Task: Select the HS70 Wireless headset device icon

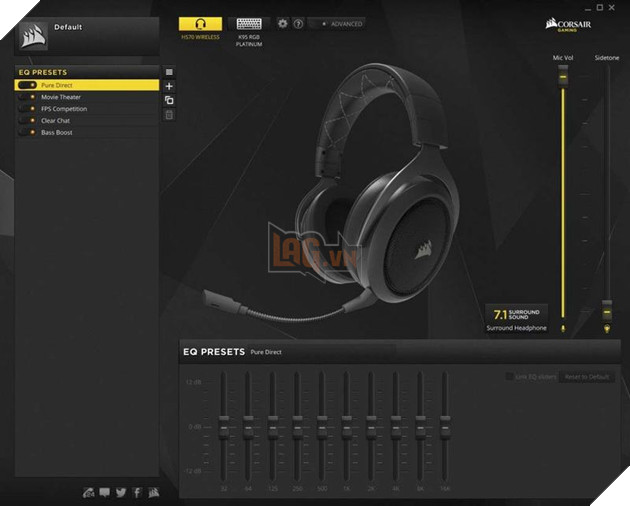Action: point(200,24)
